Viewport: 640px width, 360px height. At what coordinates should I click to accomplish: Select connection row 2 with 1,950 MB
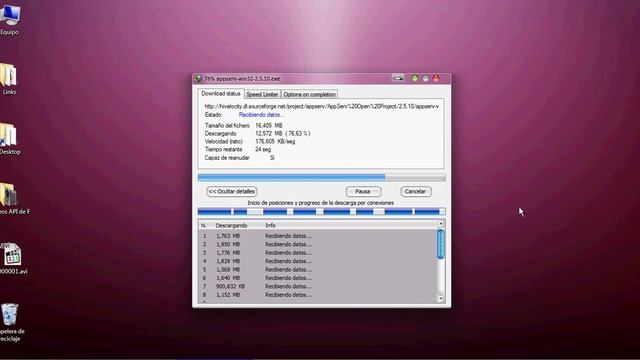[x=318, y=244]
